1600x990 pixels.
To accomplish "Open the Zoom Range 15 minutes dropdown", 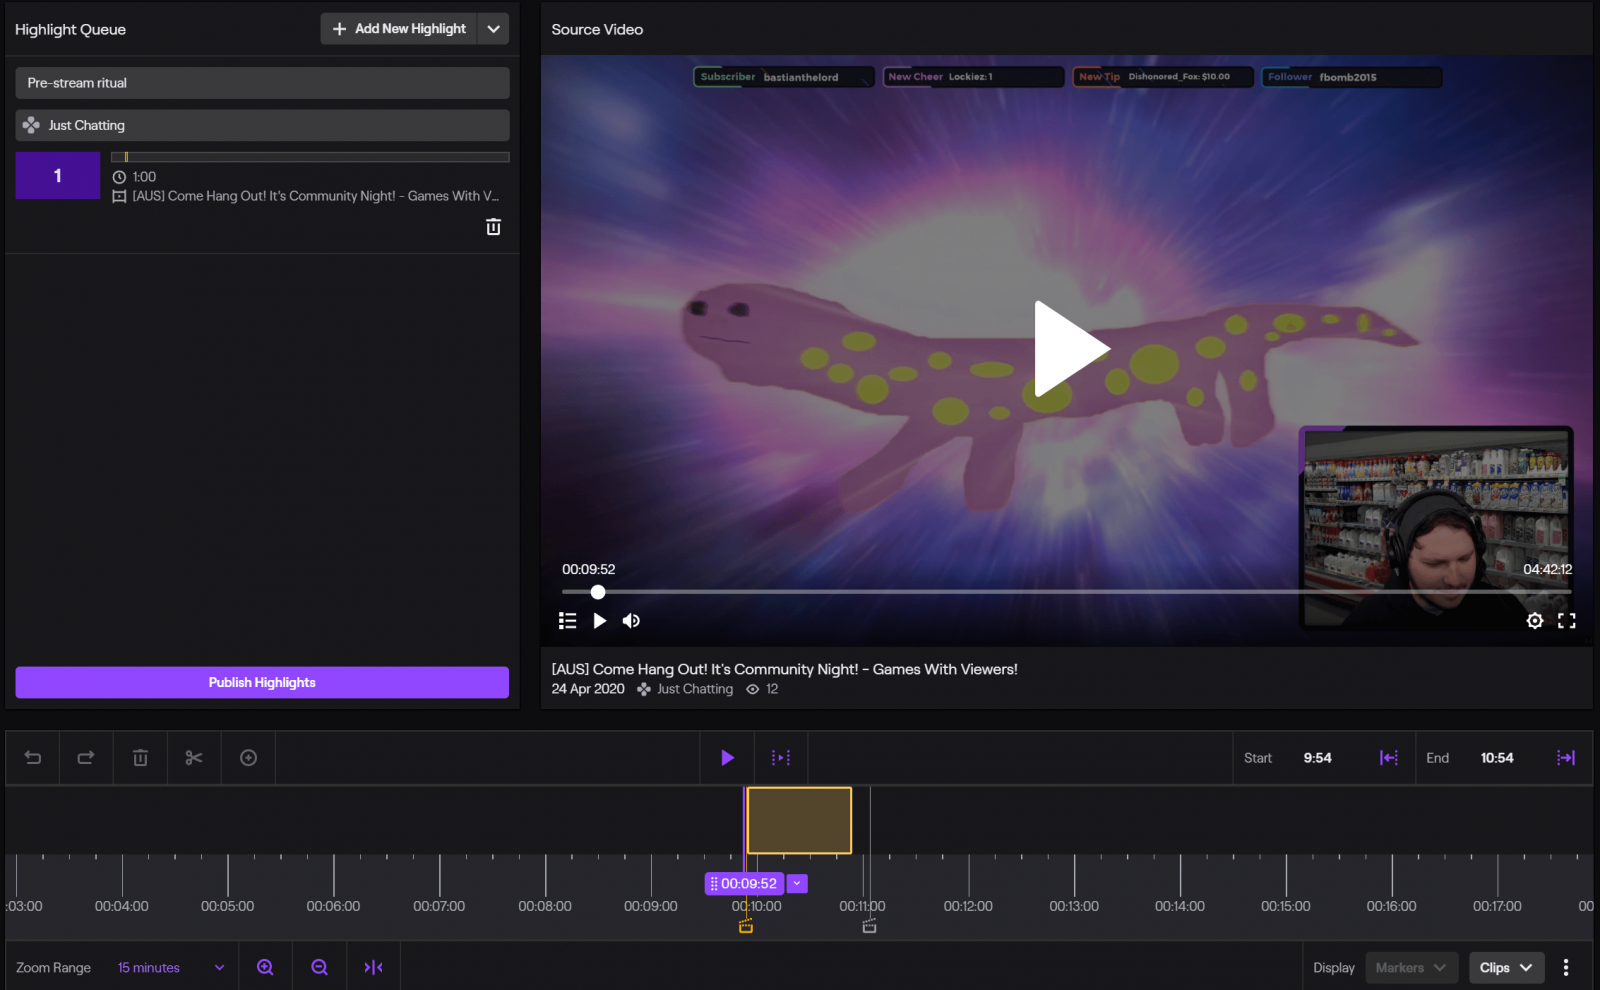I will click(170, 967).
